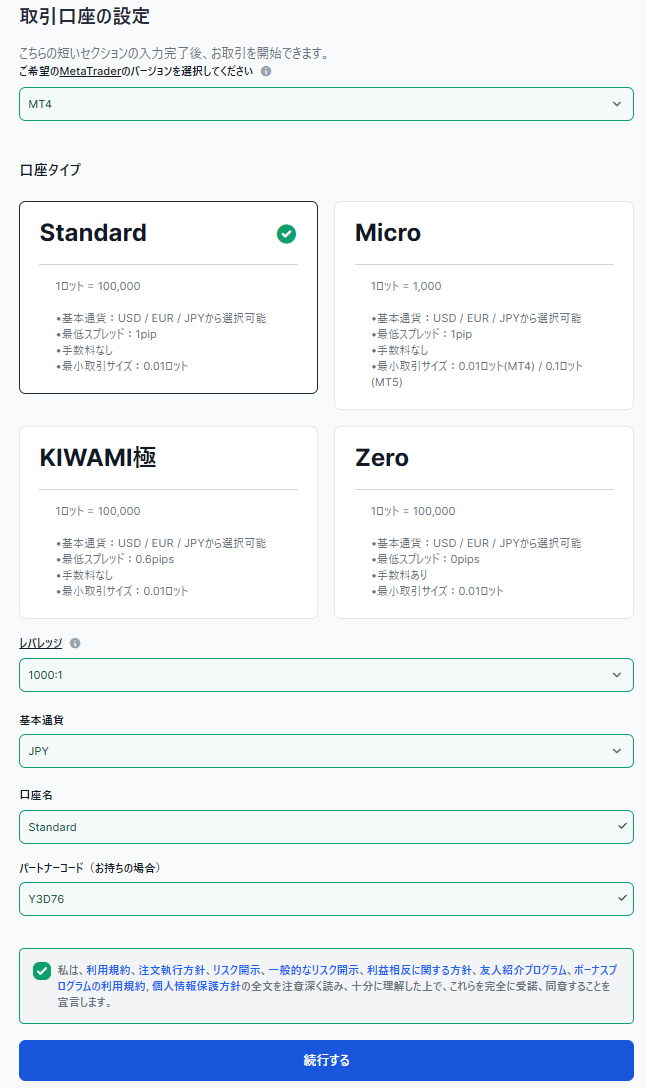This screenshot has height=1088, width=647.
Task: Open the 個人情報保護方針 link
Action: point(196,986)
